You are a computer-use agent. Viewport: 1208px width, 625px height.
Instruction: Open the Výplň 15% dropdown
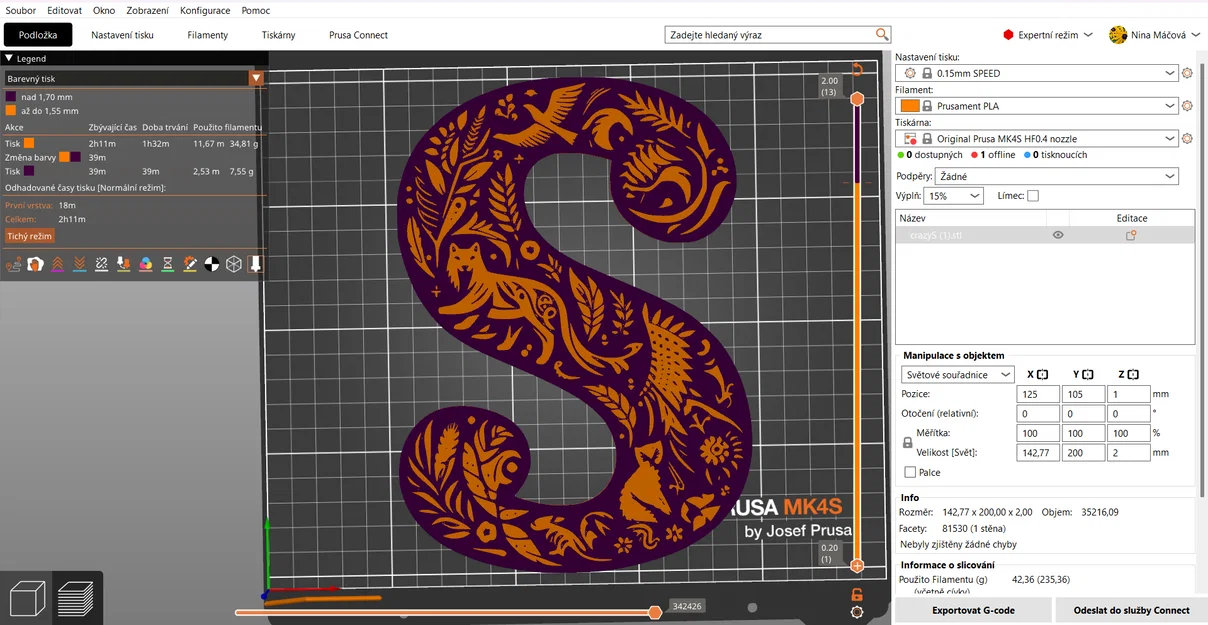953,196
